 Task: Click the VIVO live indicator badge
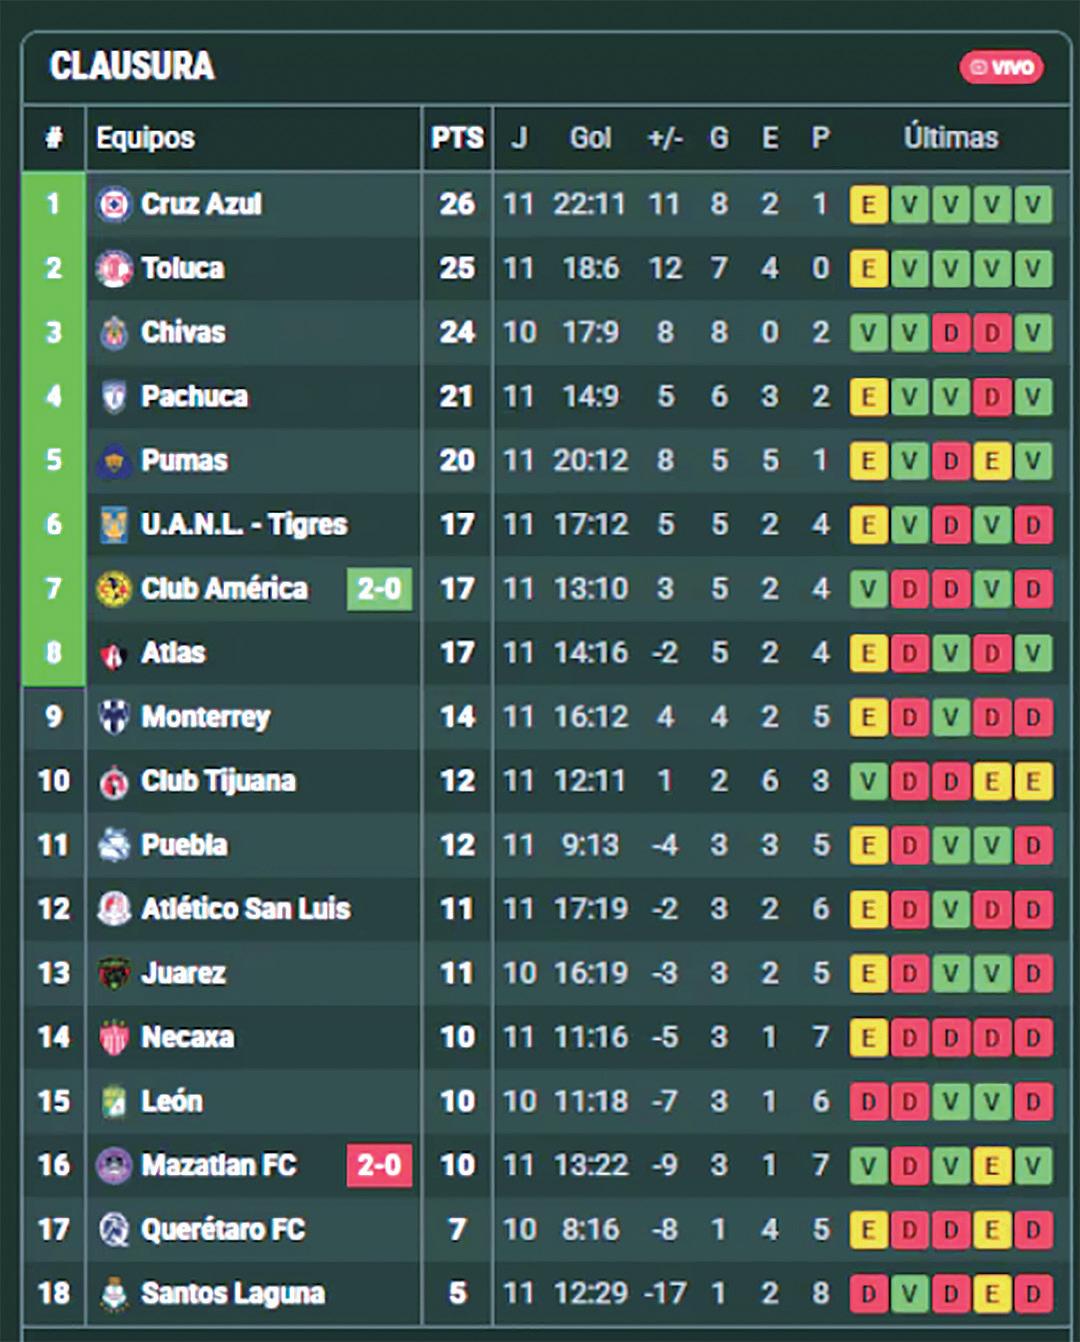1002,67
